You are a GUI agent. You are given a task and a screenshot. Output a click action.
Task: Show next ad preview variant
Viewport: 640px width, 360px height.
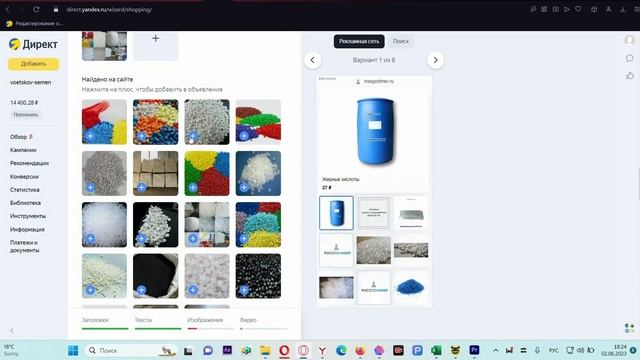pos(436,60)
